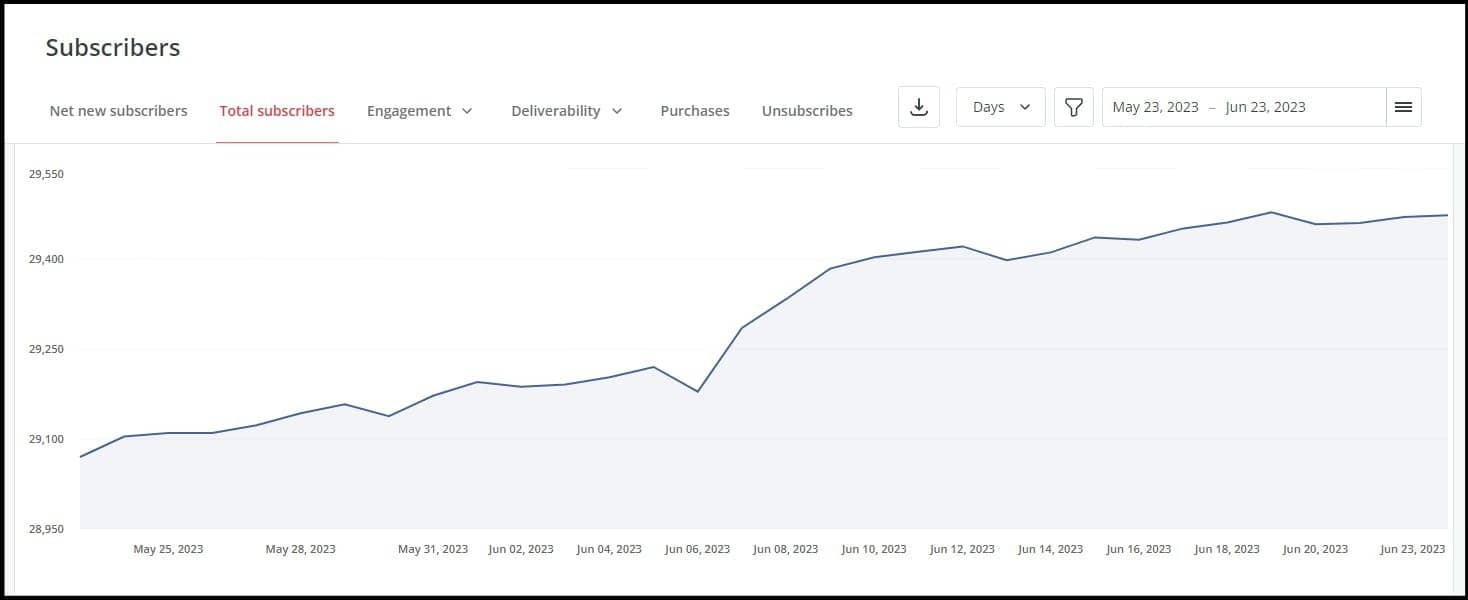Expand the Days interval dropdown
Image resolution: width=1468 pixels, height=600 pixels.
click(1000, 107)
